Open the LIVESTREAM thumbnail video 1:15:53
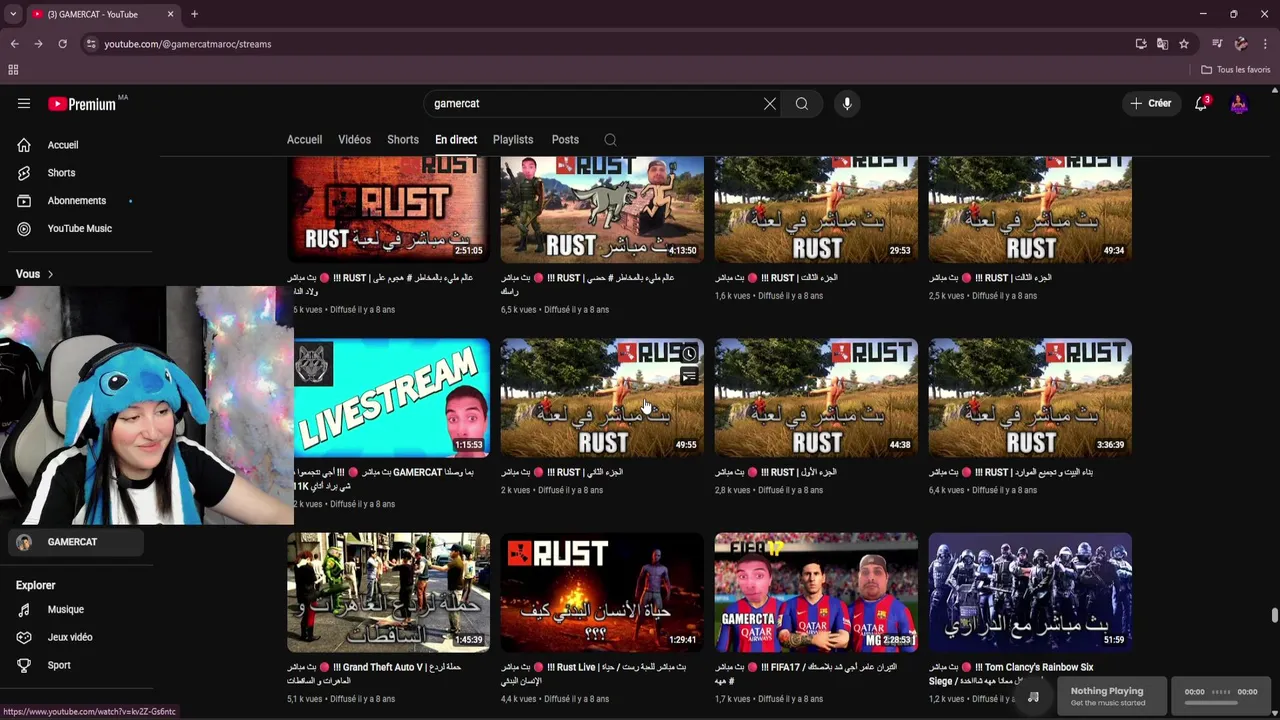The image size is (1280, 720). pos(390,398)
